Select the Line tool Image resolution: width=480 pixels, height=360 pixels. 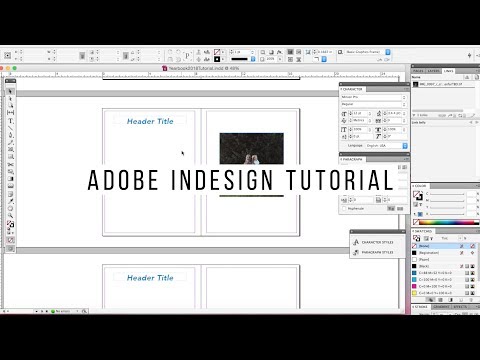(x=10, y=128)
